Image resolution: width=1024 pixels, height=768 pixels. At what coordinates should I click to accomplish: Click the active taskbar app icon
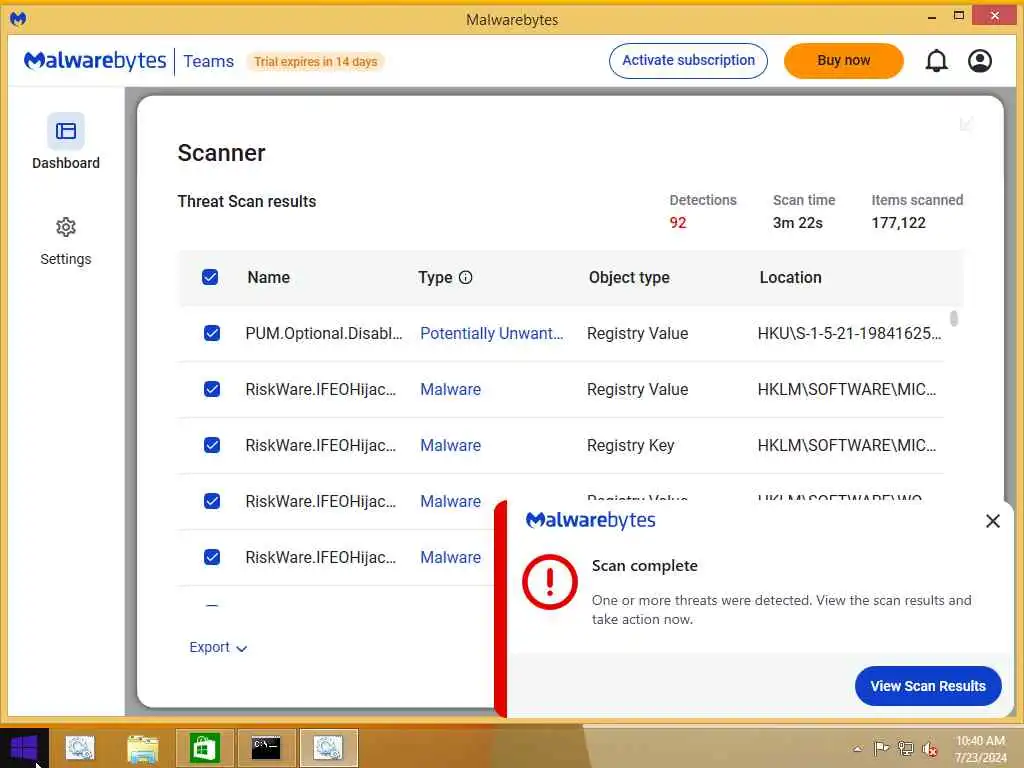[x=328, y=748]
